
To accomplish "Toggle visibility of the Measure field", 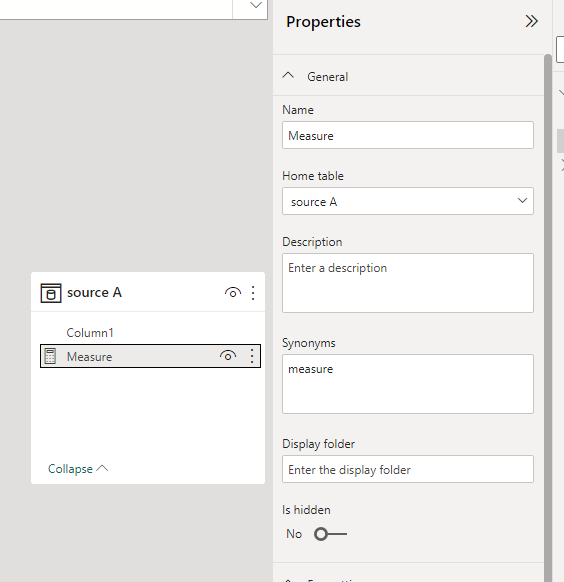I will click(x=228, y=356).
